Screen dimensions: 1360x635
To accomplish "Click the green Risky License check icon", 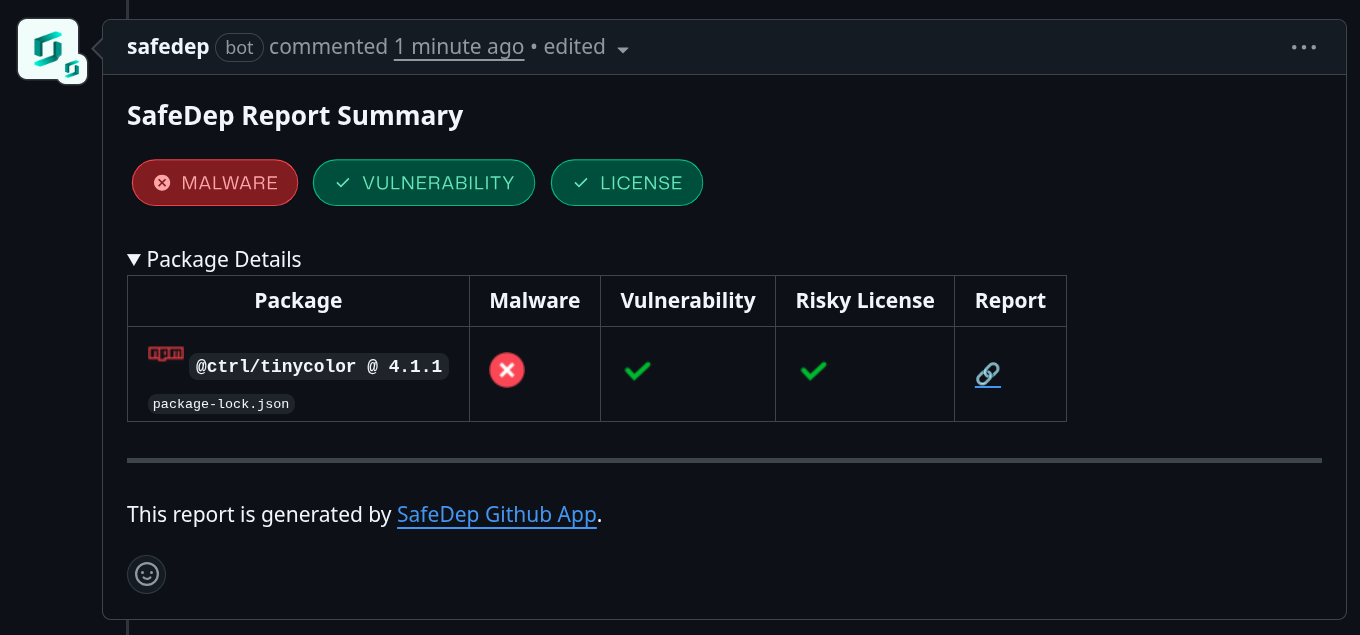I will click(x=813, y=370).
